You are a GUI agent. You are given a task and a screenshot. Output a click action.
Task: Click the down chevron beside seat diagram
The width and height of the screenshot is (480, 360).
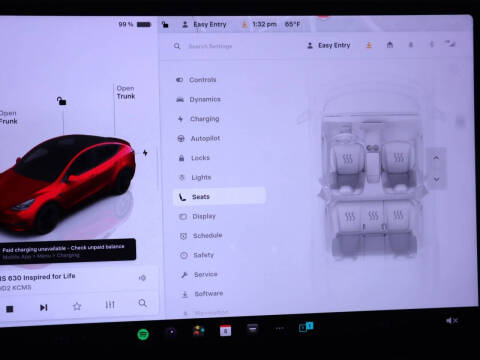(436, 179)
